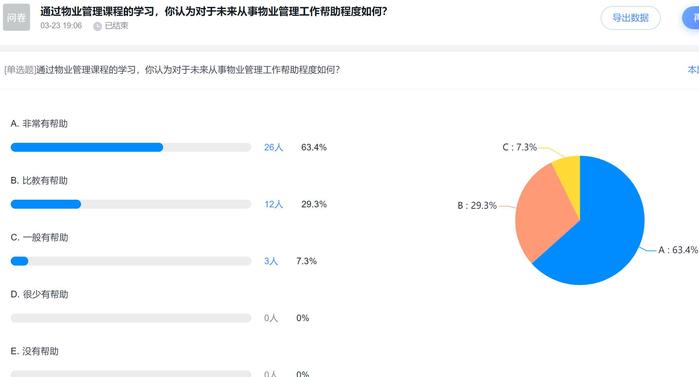Open the 26人 respondents link for option A
The image size is (699, 377).
(x=273, y=148)
